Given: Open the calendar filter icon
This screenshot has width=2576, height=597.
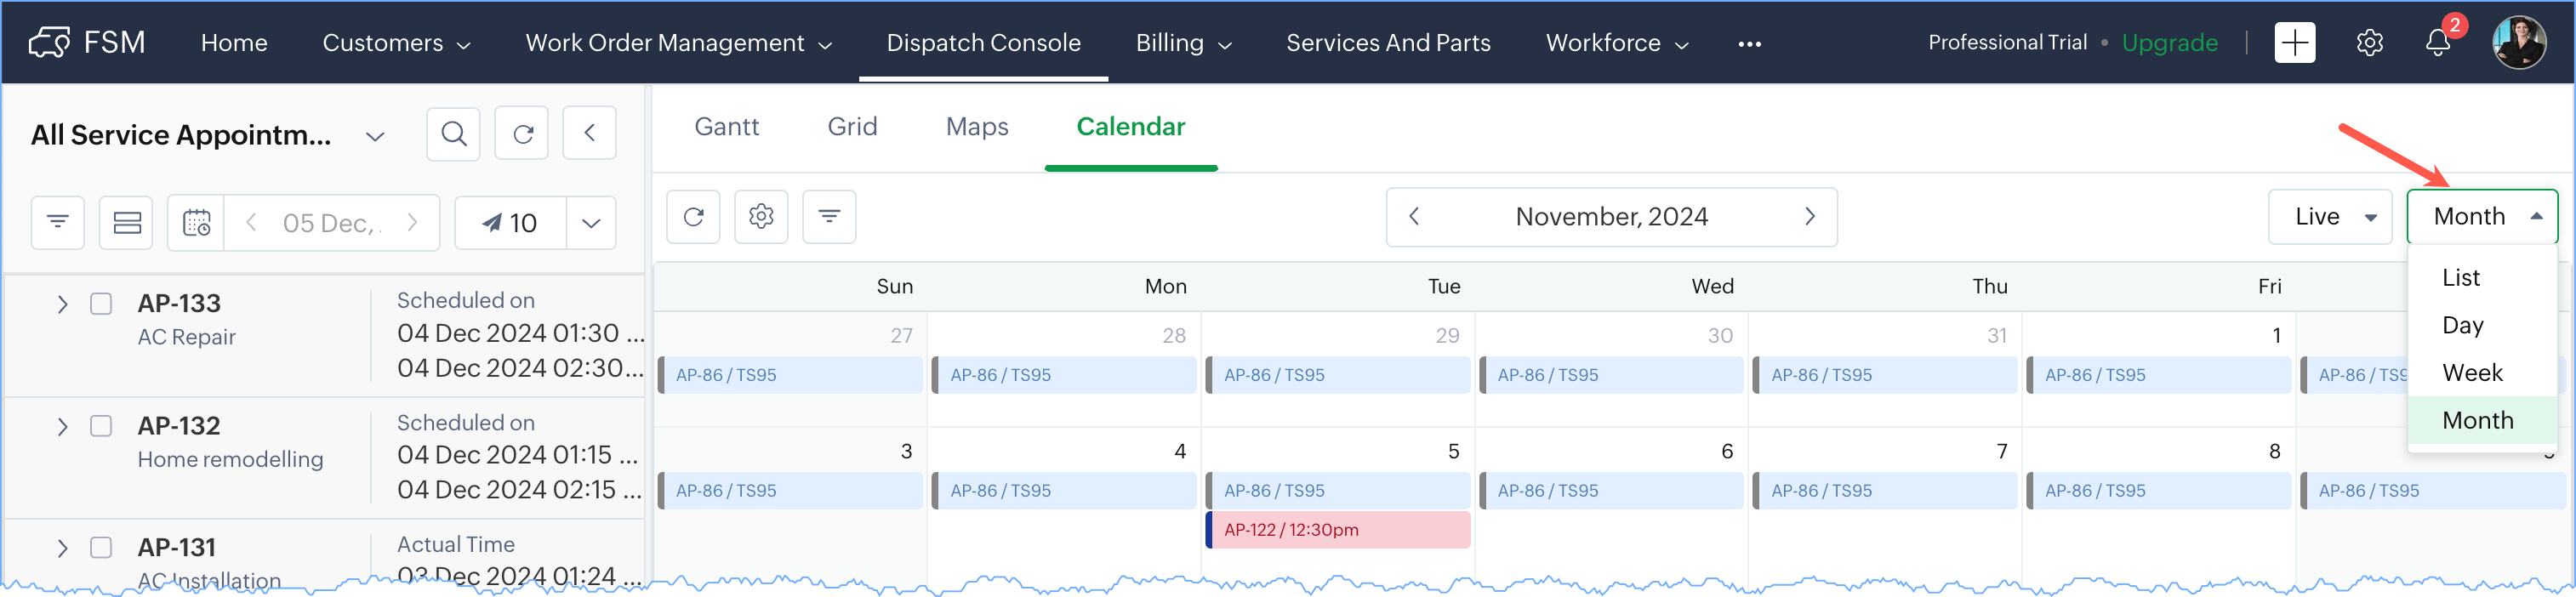Looking at the screenshot, I should pos(829,216).
